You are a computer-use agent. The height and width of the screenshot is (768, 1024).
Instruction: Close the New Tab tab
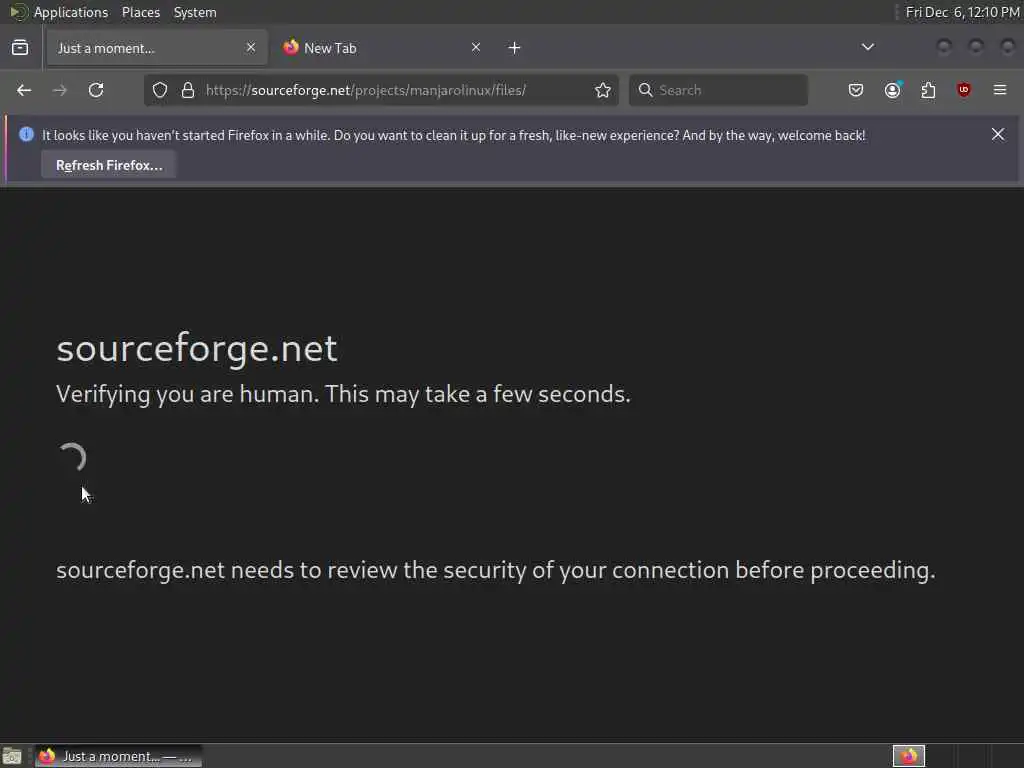coord(476,47)
